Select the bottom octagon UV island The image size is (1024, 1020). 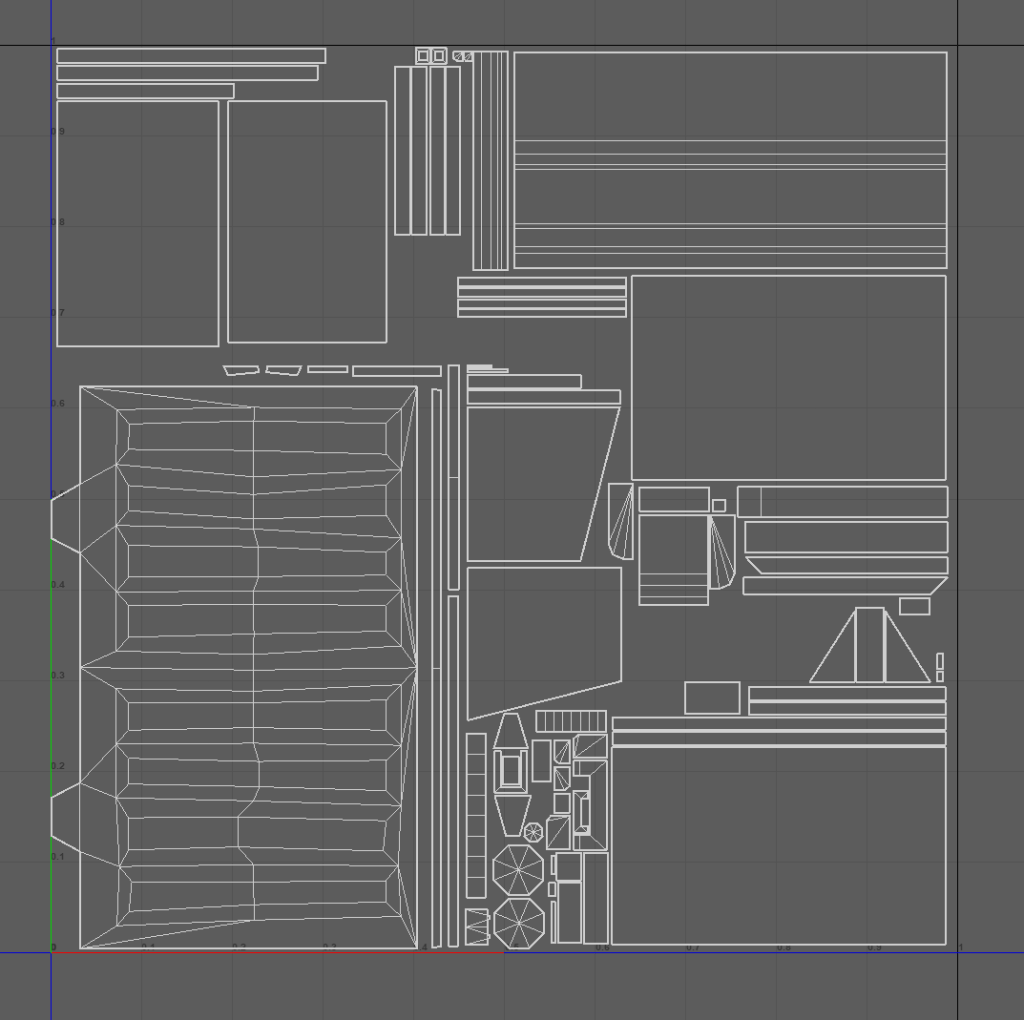pyautogui.click(x=518, y=922)
